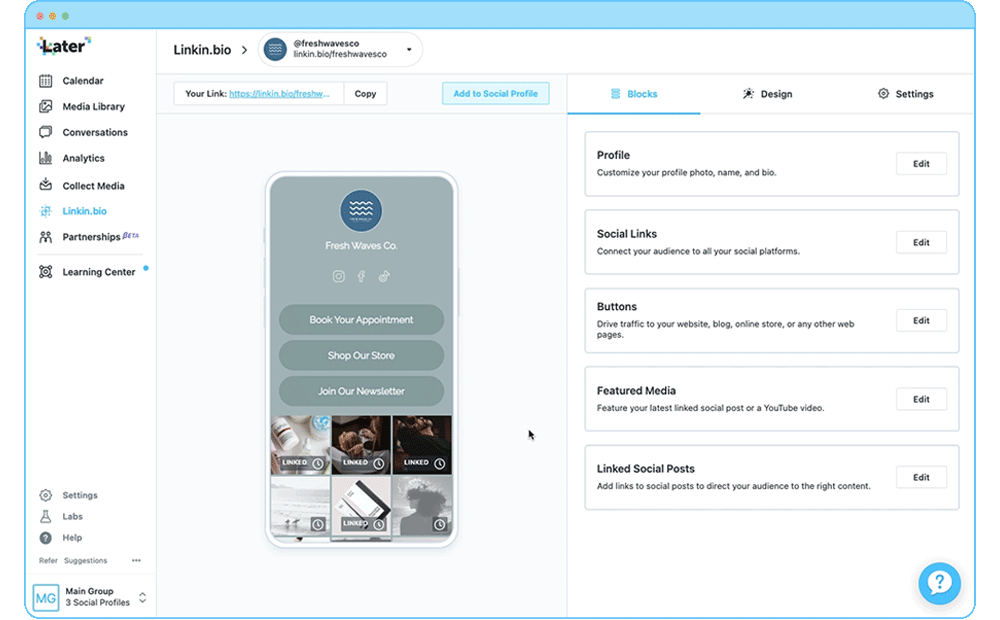
Task: Click the Linkin.bio sidebar icon
Action: click(x=45, y=211)
